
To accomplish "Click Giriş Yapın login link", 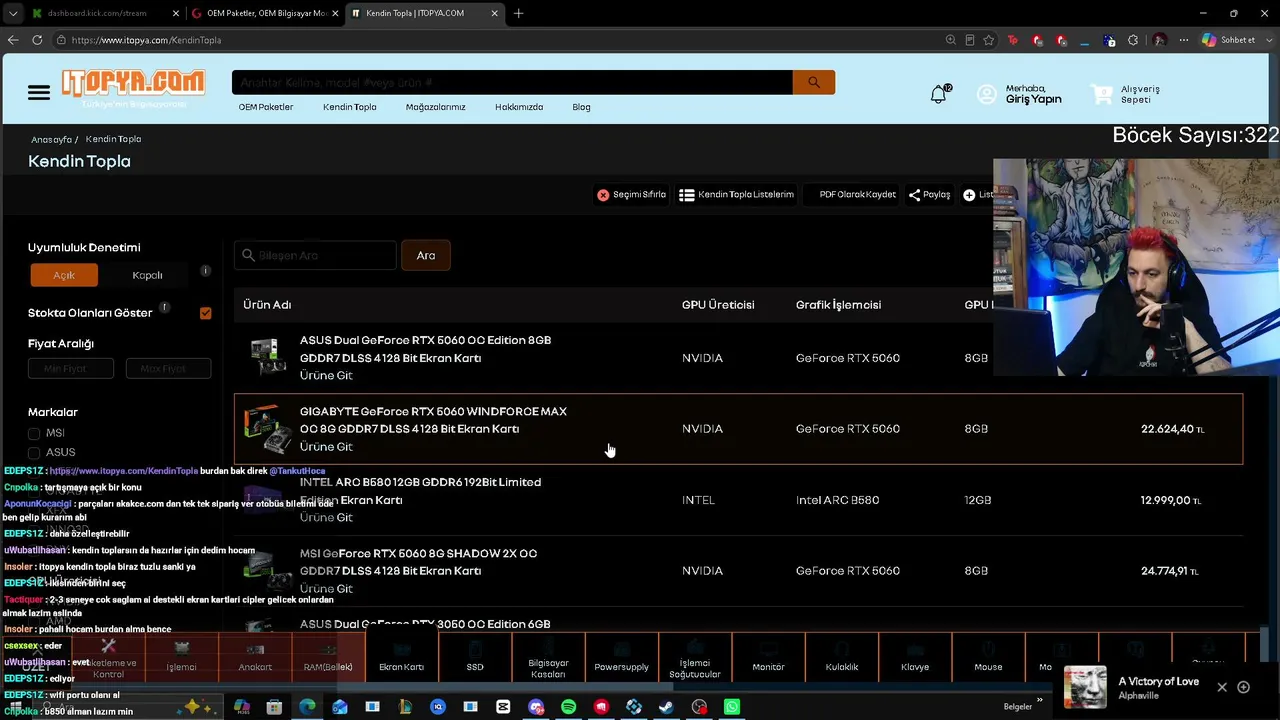I will [1034, 99].
